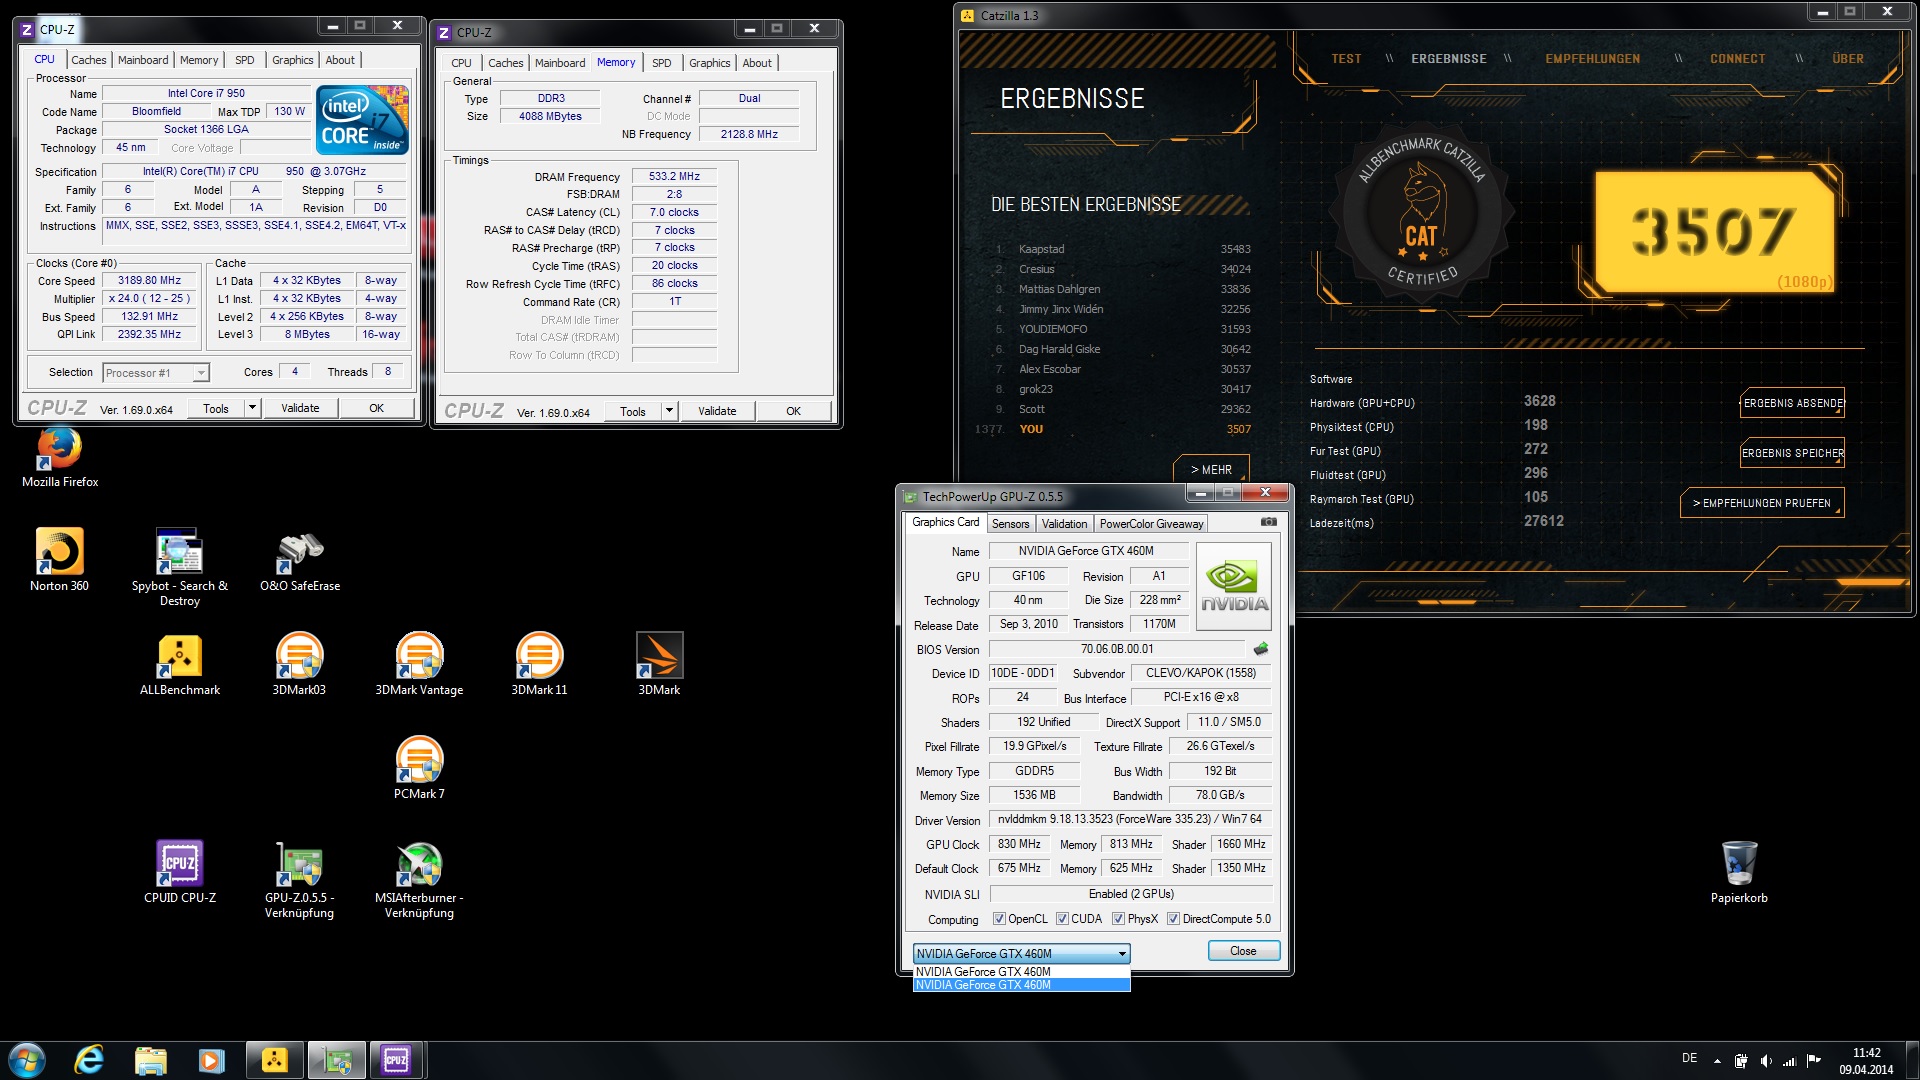
Task: Click the Action Center flag icon
Action: (1814, 1061)
